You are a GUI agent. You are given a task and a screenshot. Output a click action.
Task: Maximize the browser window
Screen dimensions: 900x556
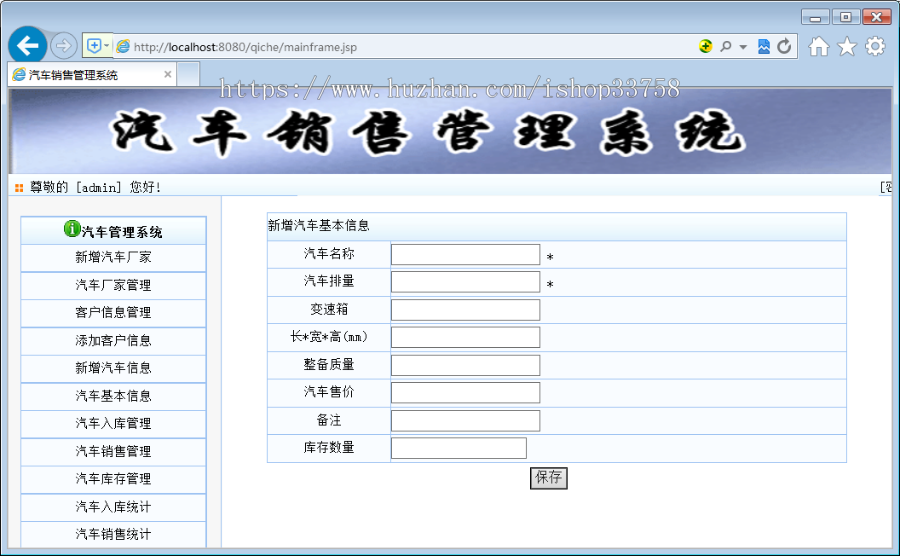point(845,17)
